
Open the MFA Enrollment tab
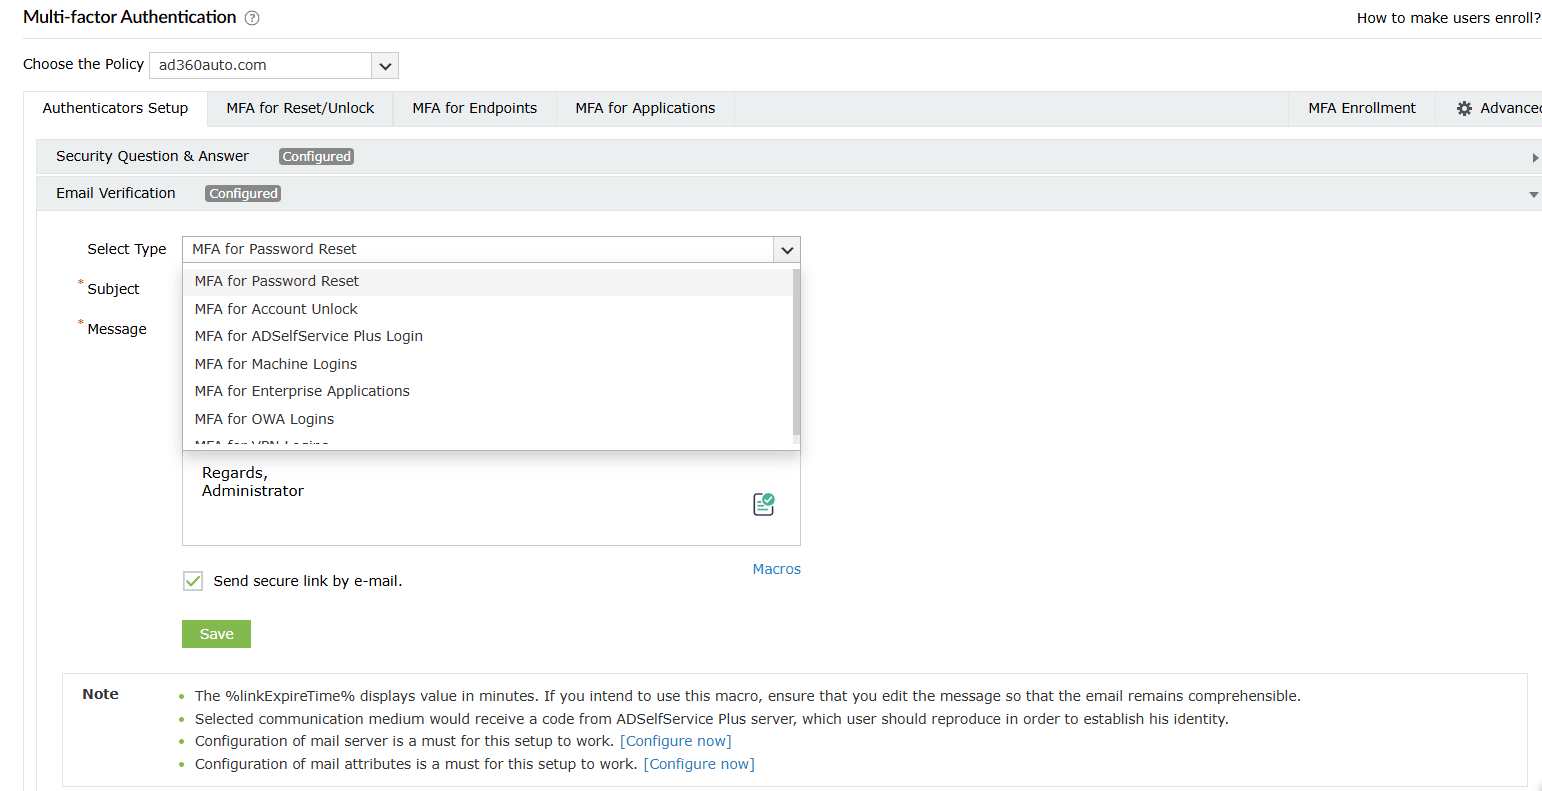(x=1362, y=108)
